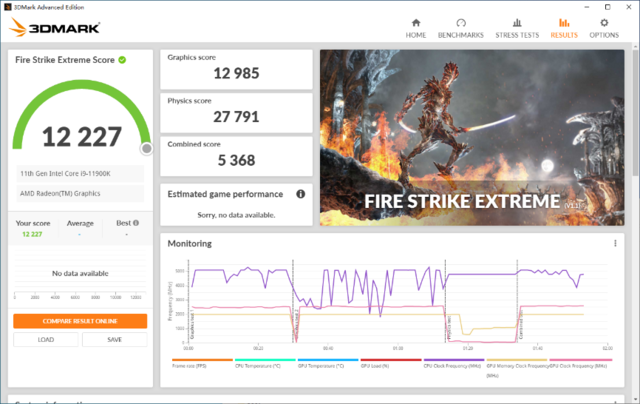Click the info icon next to Best
This screenshot has width=640, height=404.
tap(136, 223)
